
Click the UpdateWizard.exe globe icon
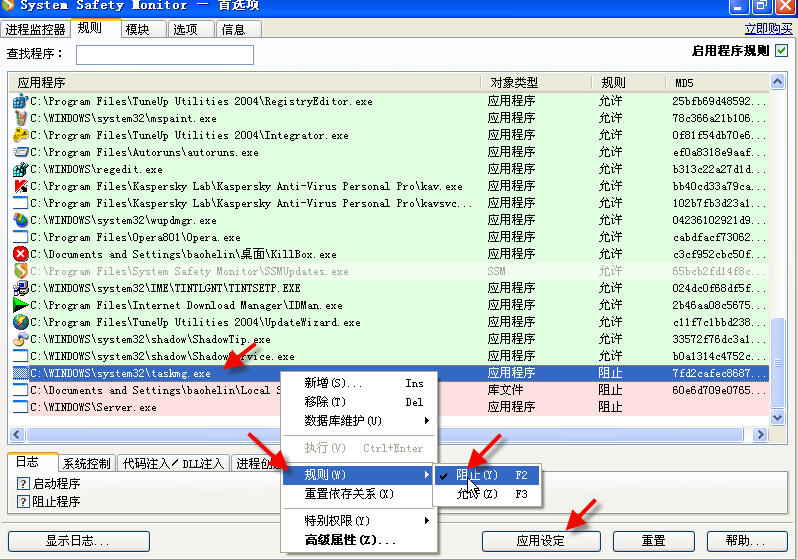(x=20, y=322)
